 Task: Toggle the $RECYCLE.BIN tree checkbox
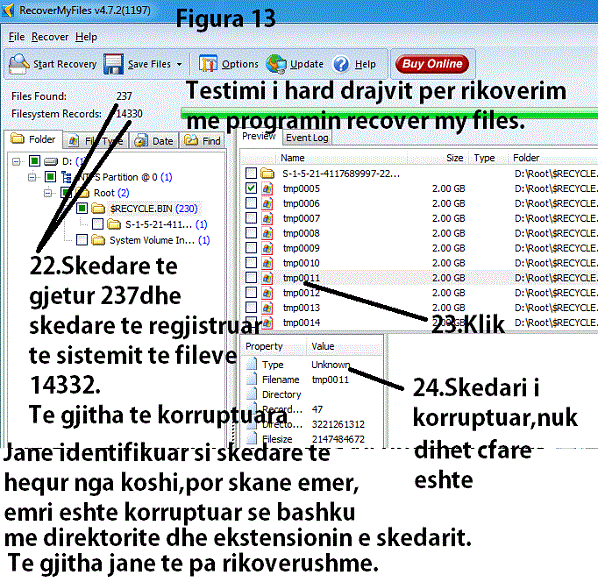[x=82, y=208]
